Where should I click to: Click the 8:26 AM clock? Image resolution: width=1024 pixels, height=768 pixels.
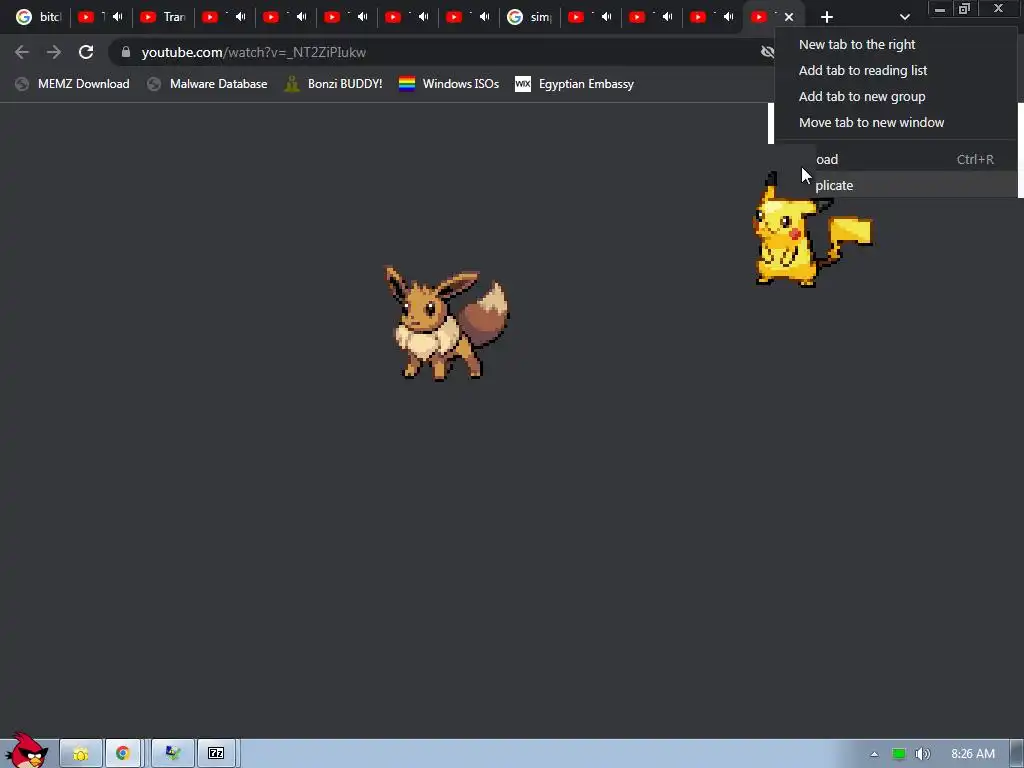pyautogui.click(x=973, y=754)
